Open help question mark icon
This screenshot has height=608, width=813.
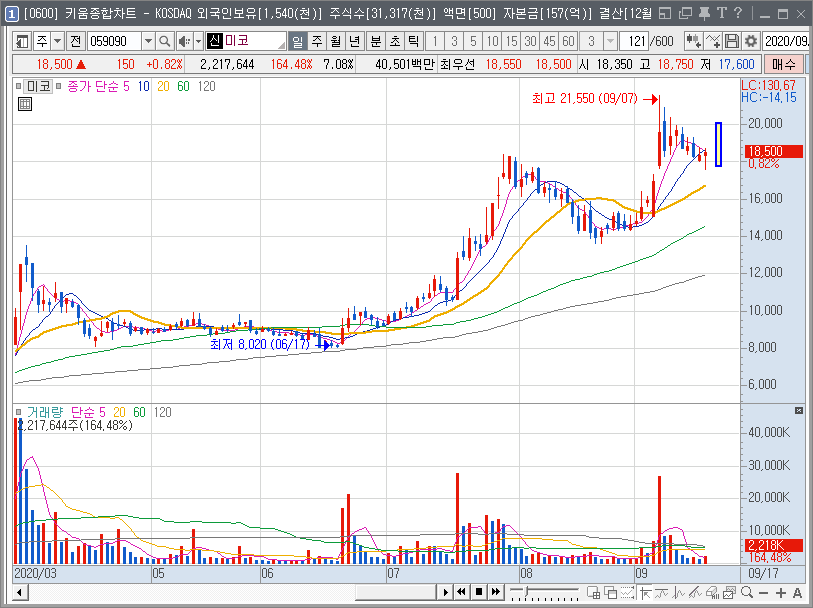tap(738, 13)
